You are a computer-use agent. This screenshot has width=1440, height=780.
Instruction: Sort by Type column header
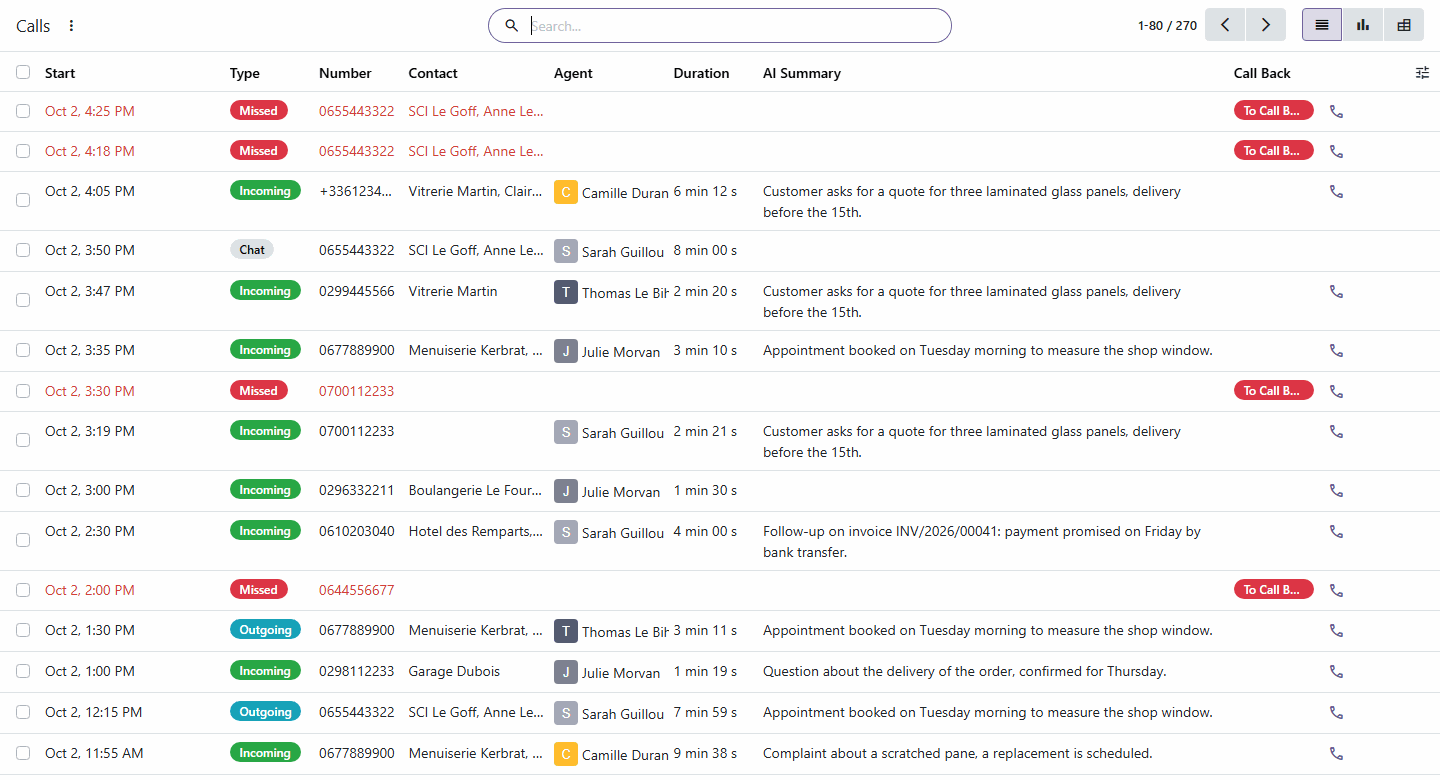pos(245,73)
